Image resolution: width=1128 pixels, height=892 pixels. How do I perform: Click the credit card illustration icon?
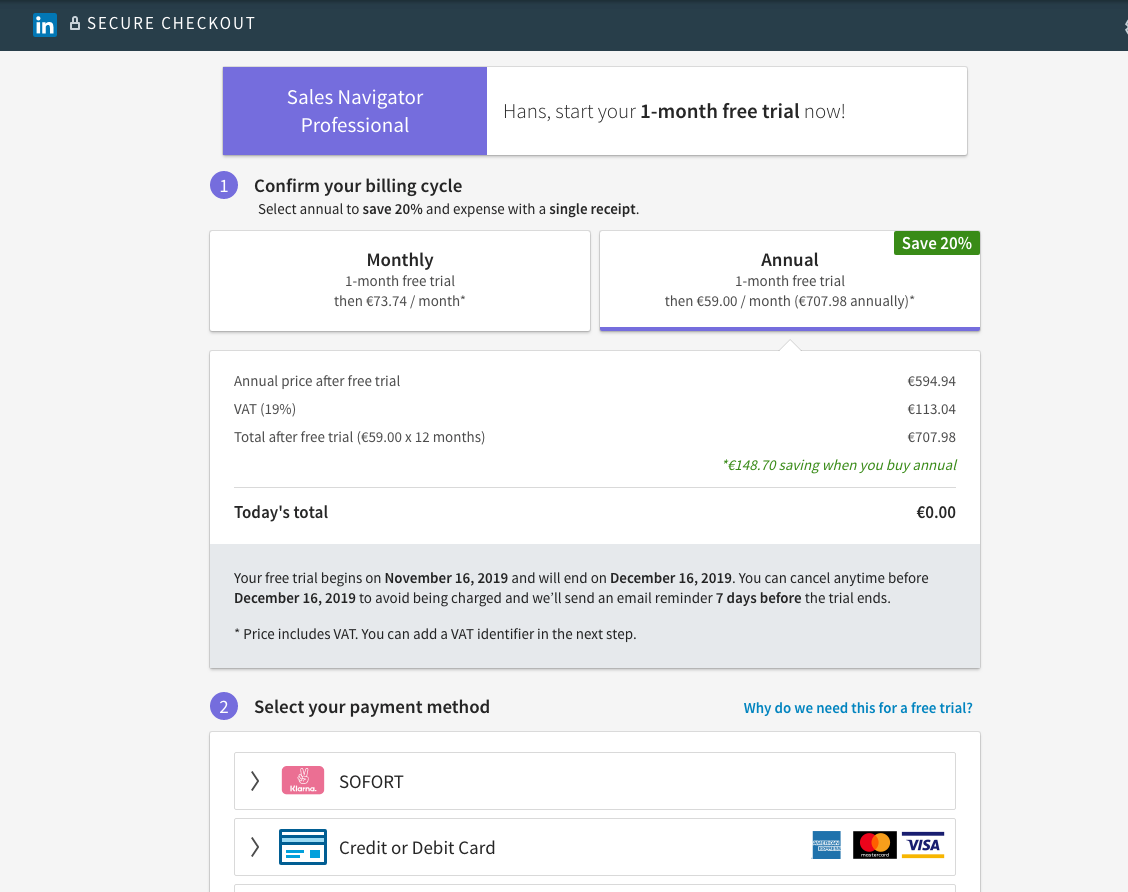pyautogui.click(x=303, y=847)
